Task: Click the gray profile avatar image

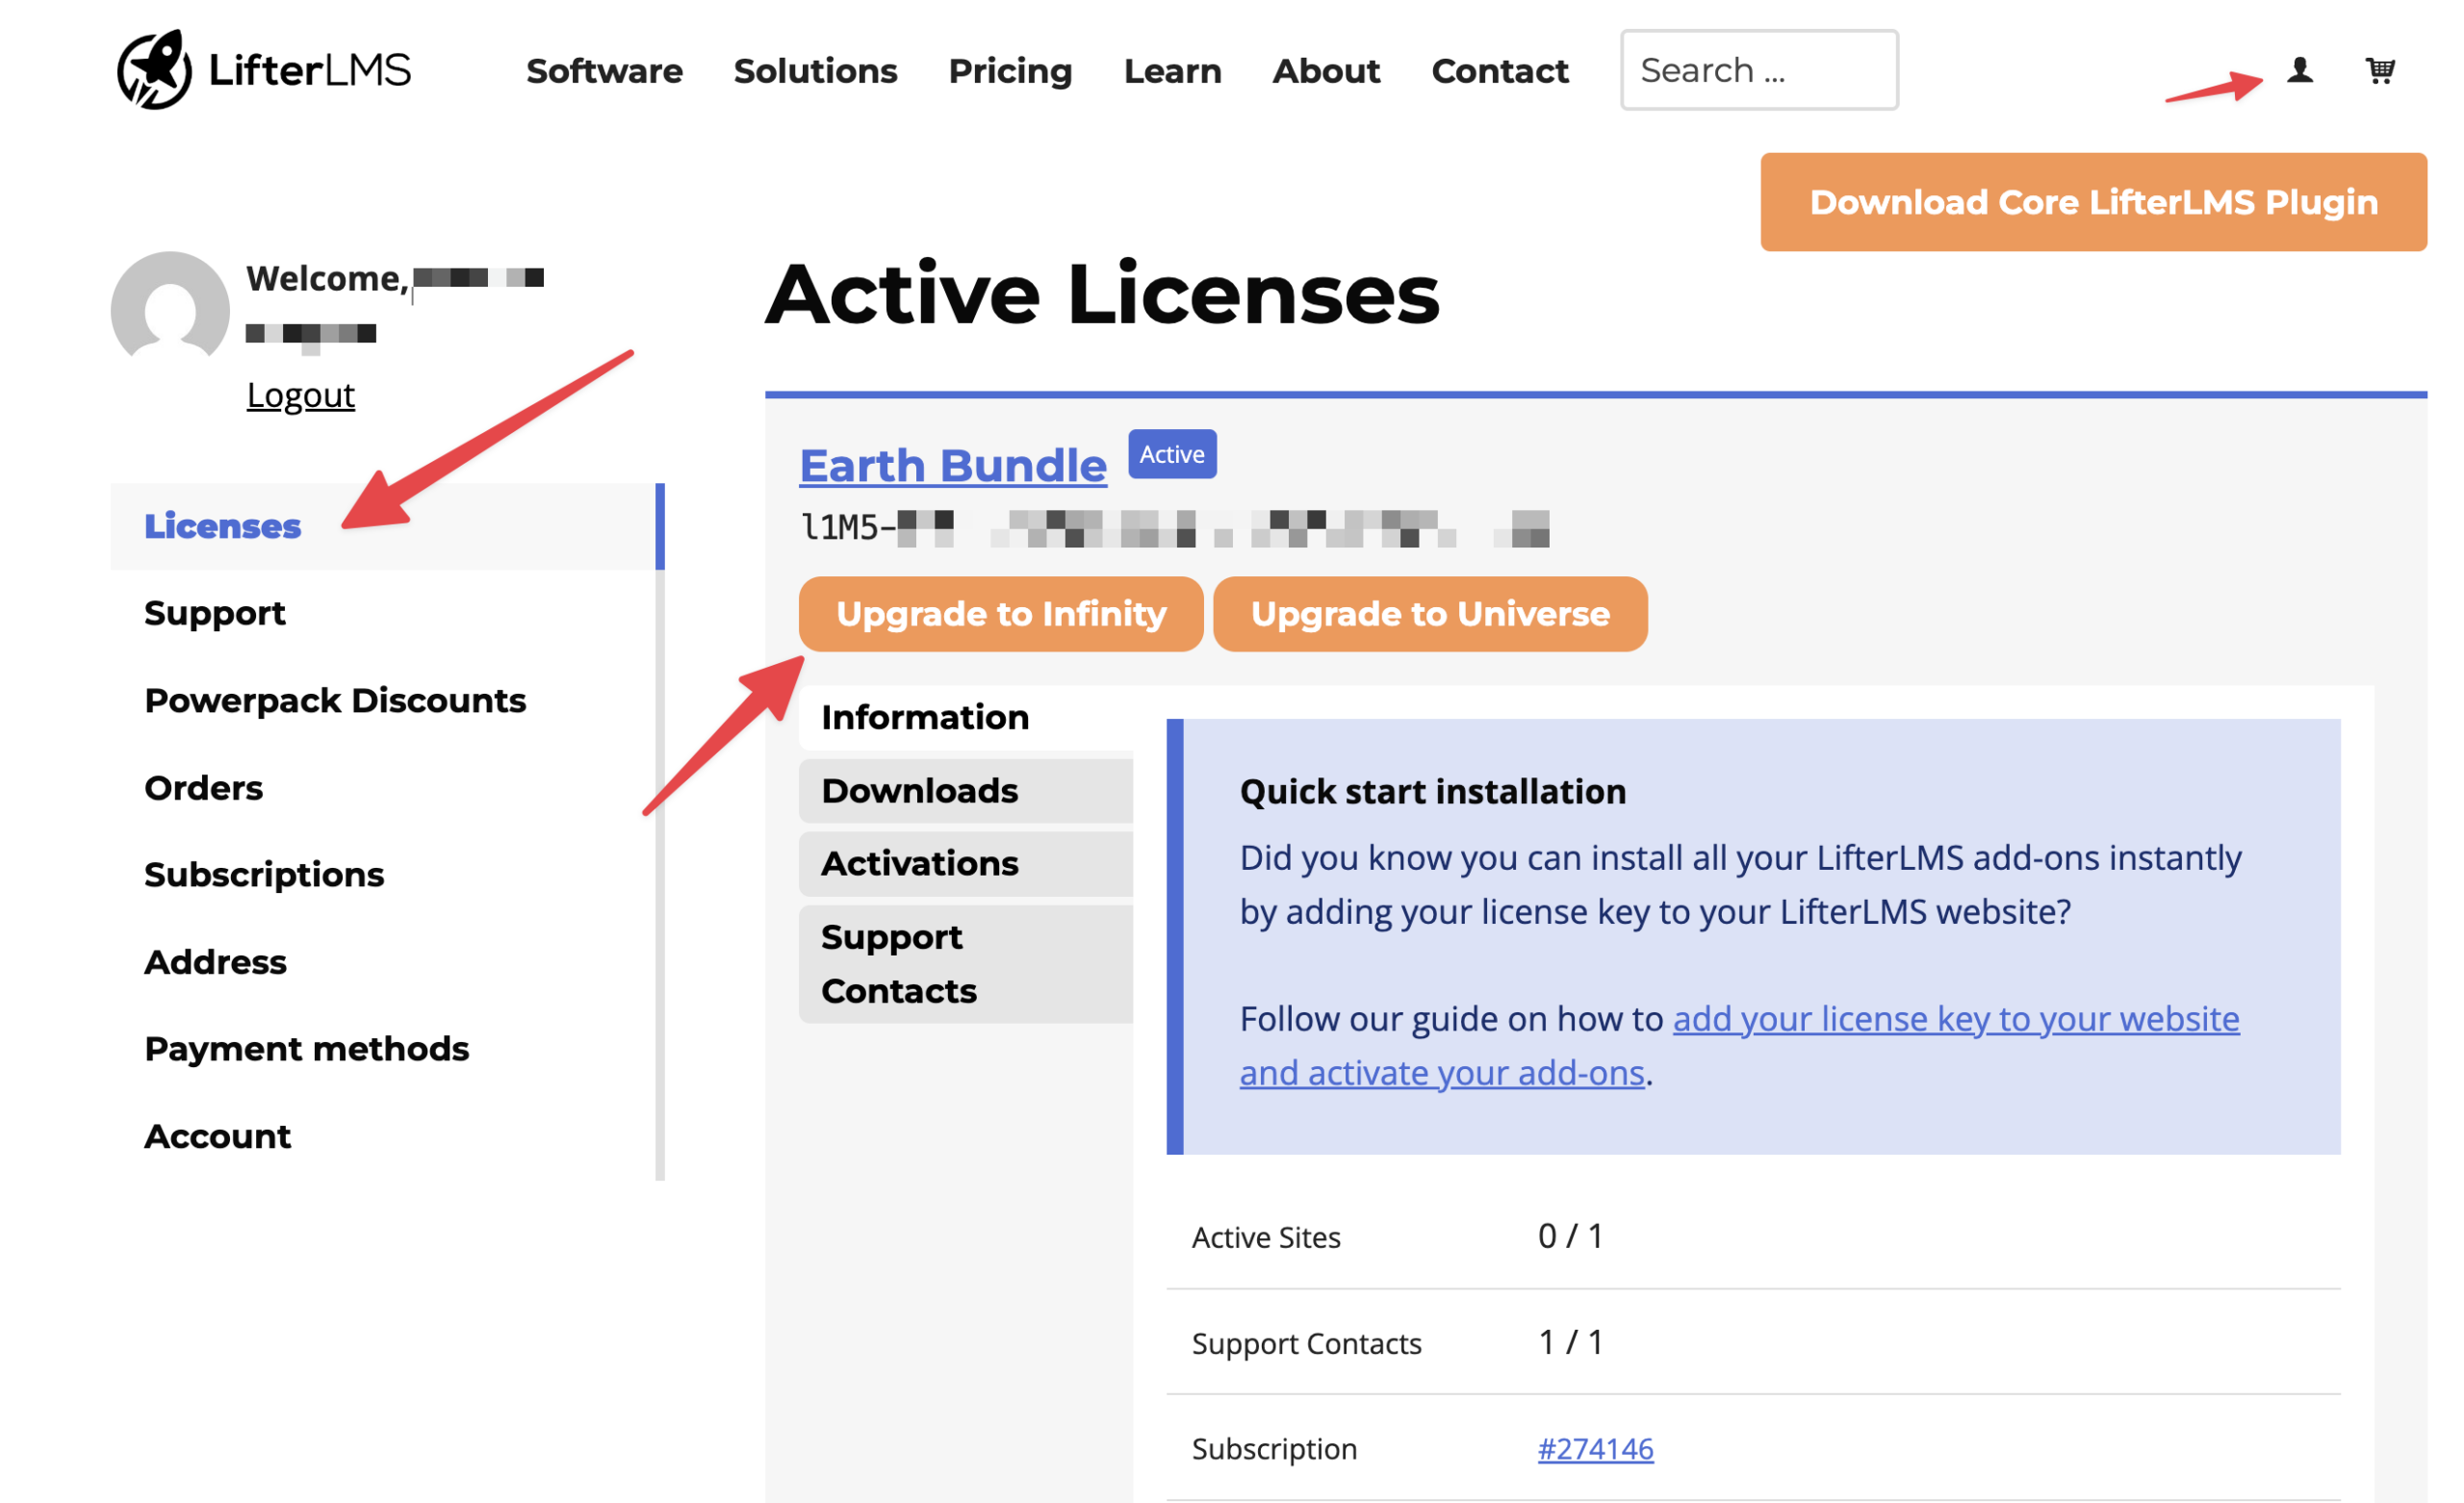Action: click(170, 309)
